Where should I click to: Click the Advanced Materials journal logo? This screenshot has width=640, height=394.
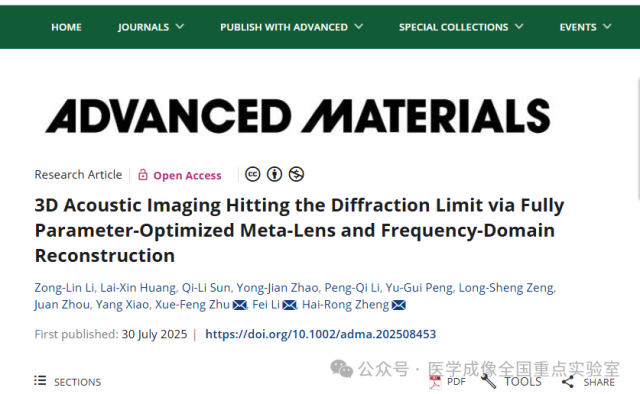[x=298, y=116]
